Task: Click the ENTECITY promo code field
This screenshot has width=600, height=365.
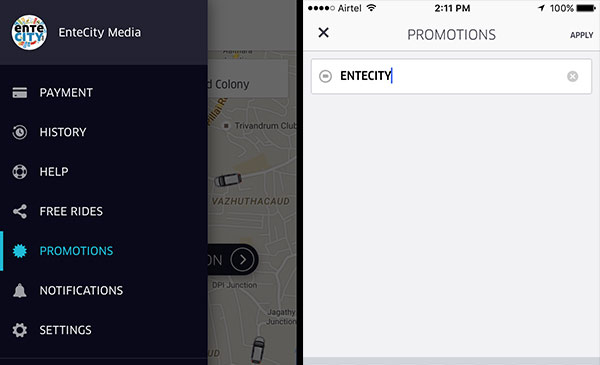Action: 451,76
